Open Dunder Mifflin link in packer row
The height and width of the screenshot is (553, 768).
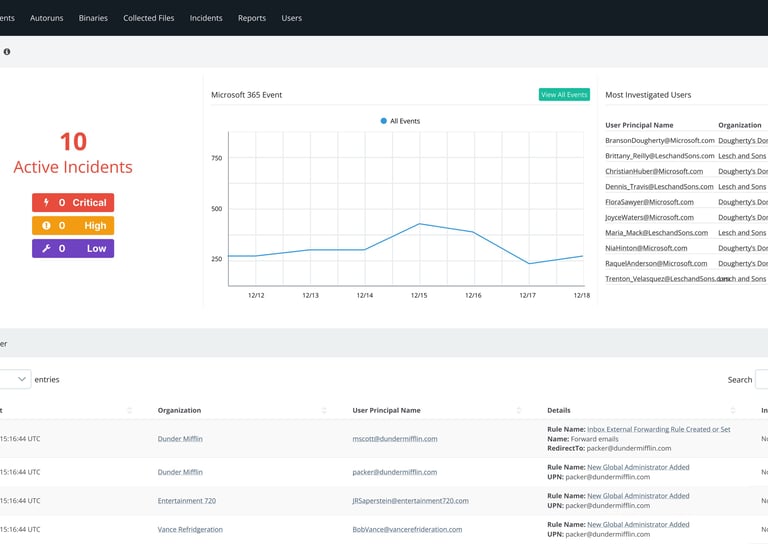pos(180,472)
